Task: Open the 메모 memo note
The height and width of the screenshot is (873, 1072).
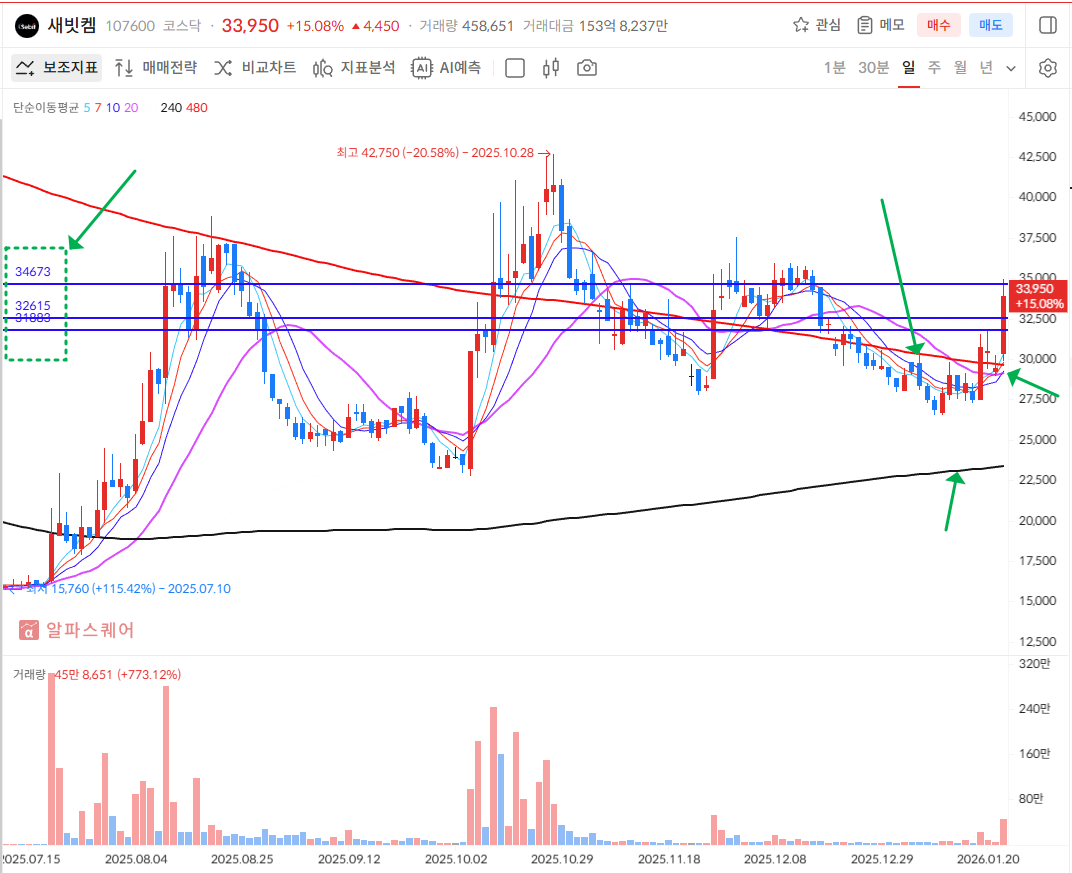Action: coord(881,25)
